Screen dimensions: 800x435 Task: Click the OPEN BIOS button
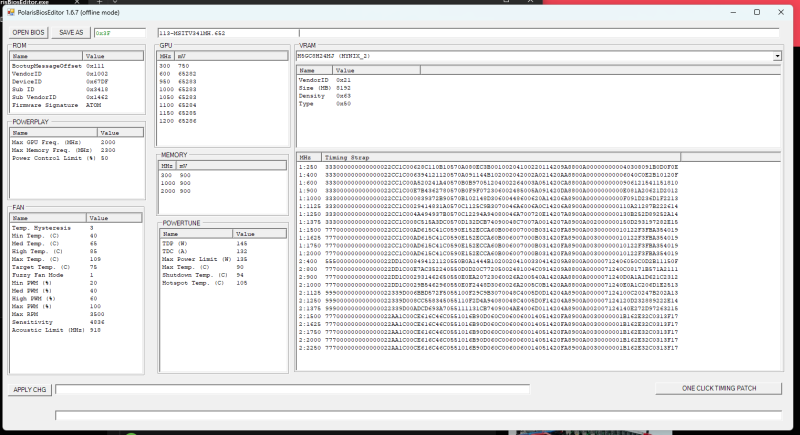29,33
